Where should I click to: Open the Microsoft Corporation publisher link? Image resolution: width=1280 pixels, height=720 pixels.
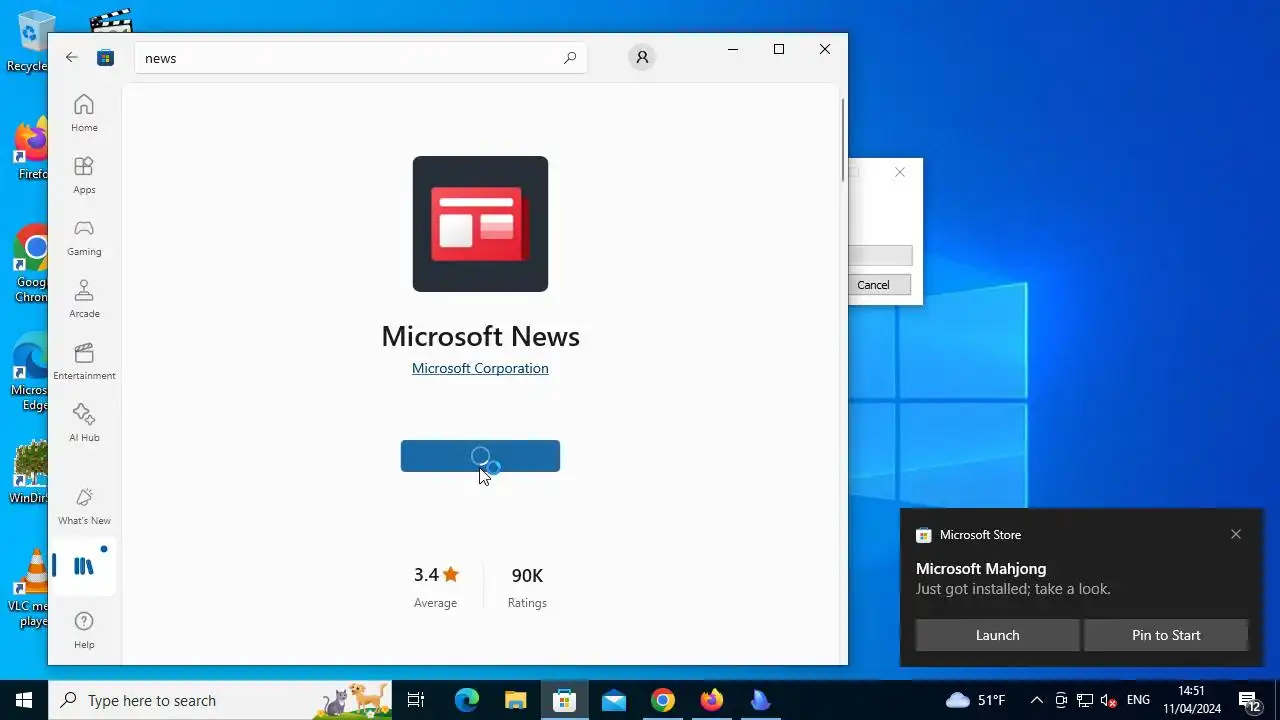pos(480,368)
